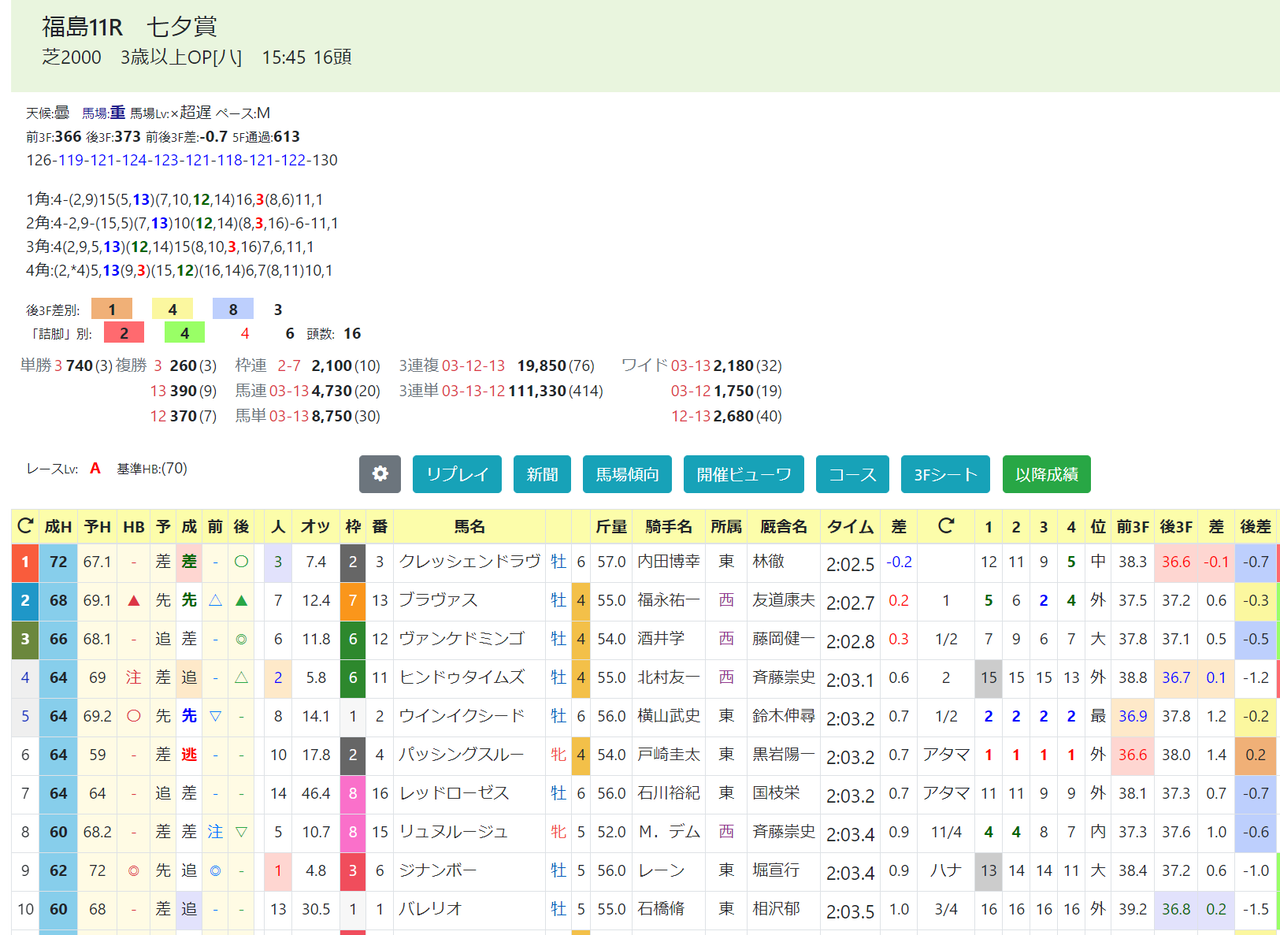This screenshot has width=1280, height=935.
Task: Click jockey name 内田博幸
Action: pos(669,562)
